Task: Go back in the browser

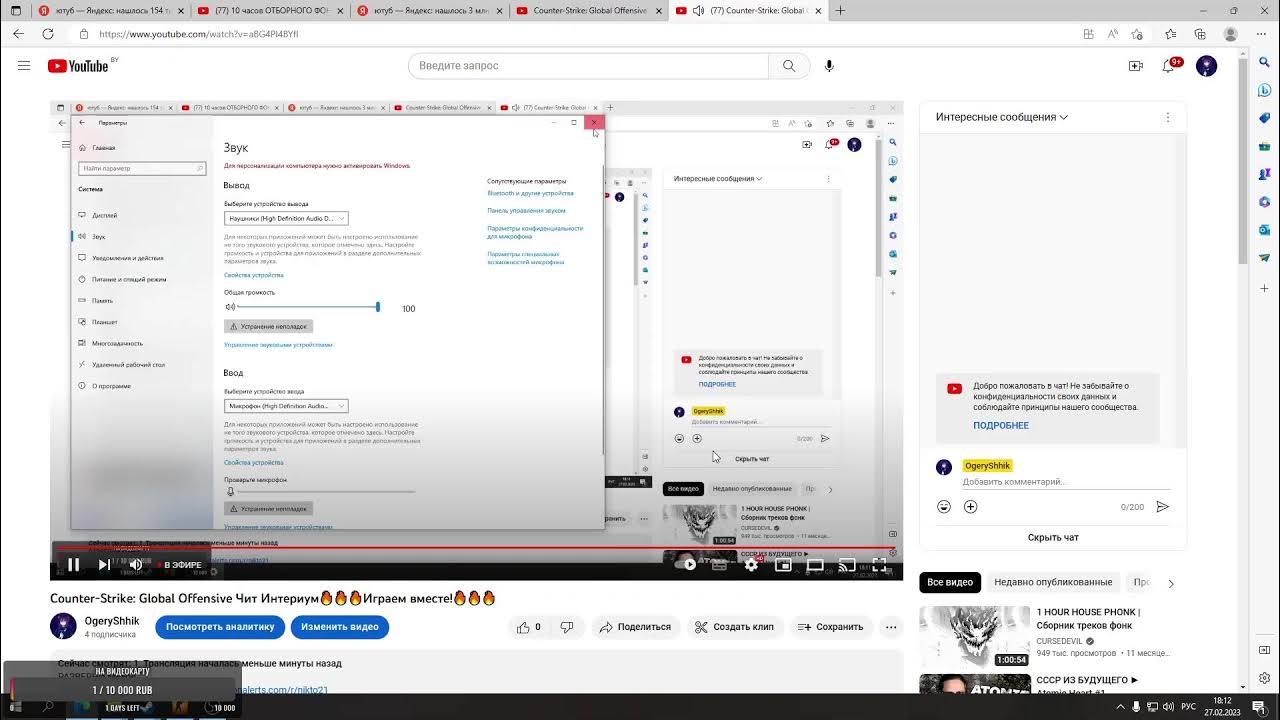Action: coord(18,34)
